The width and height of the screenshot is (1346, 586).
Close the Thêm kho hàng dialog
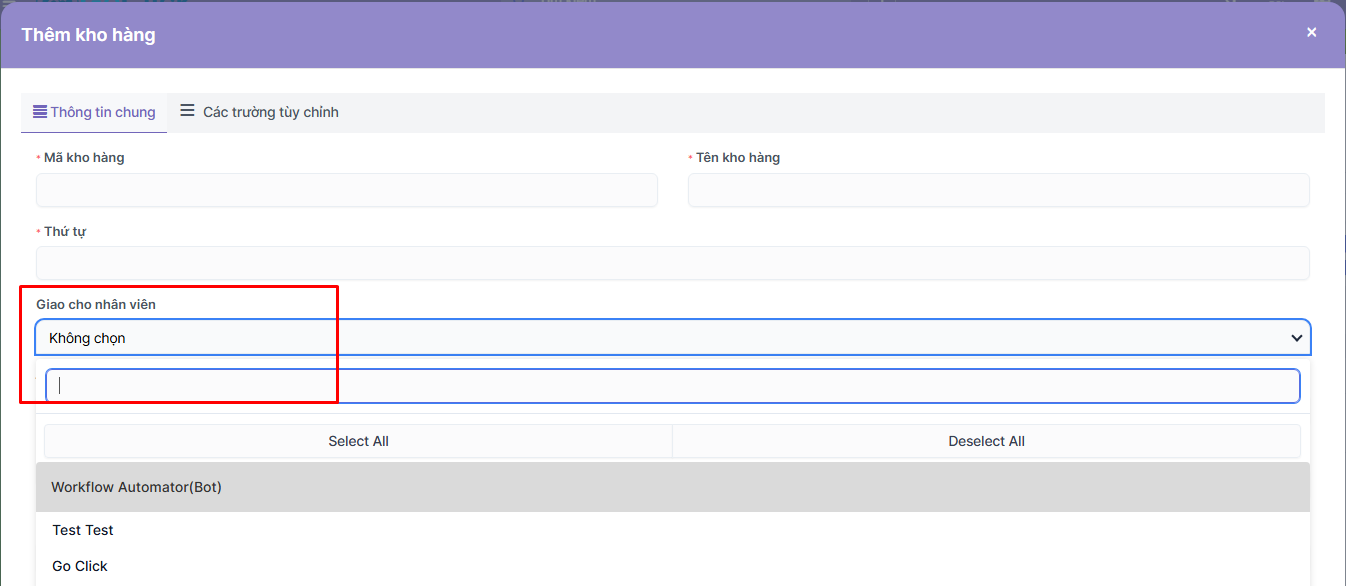(x=1311, y=32)
